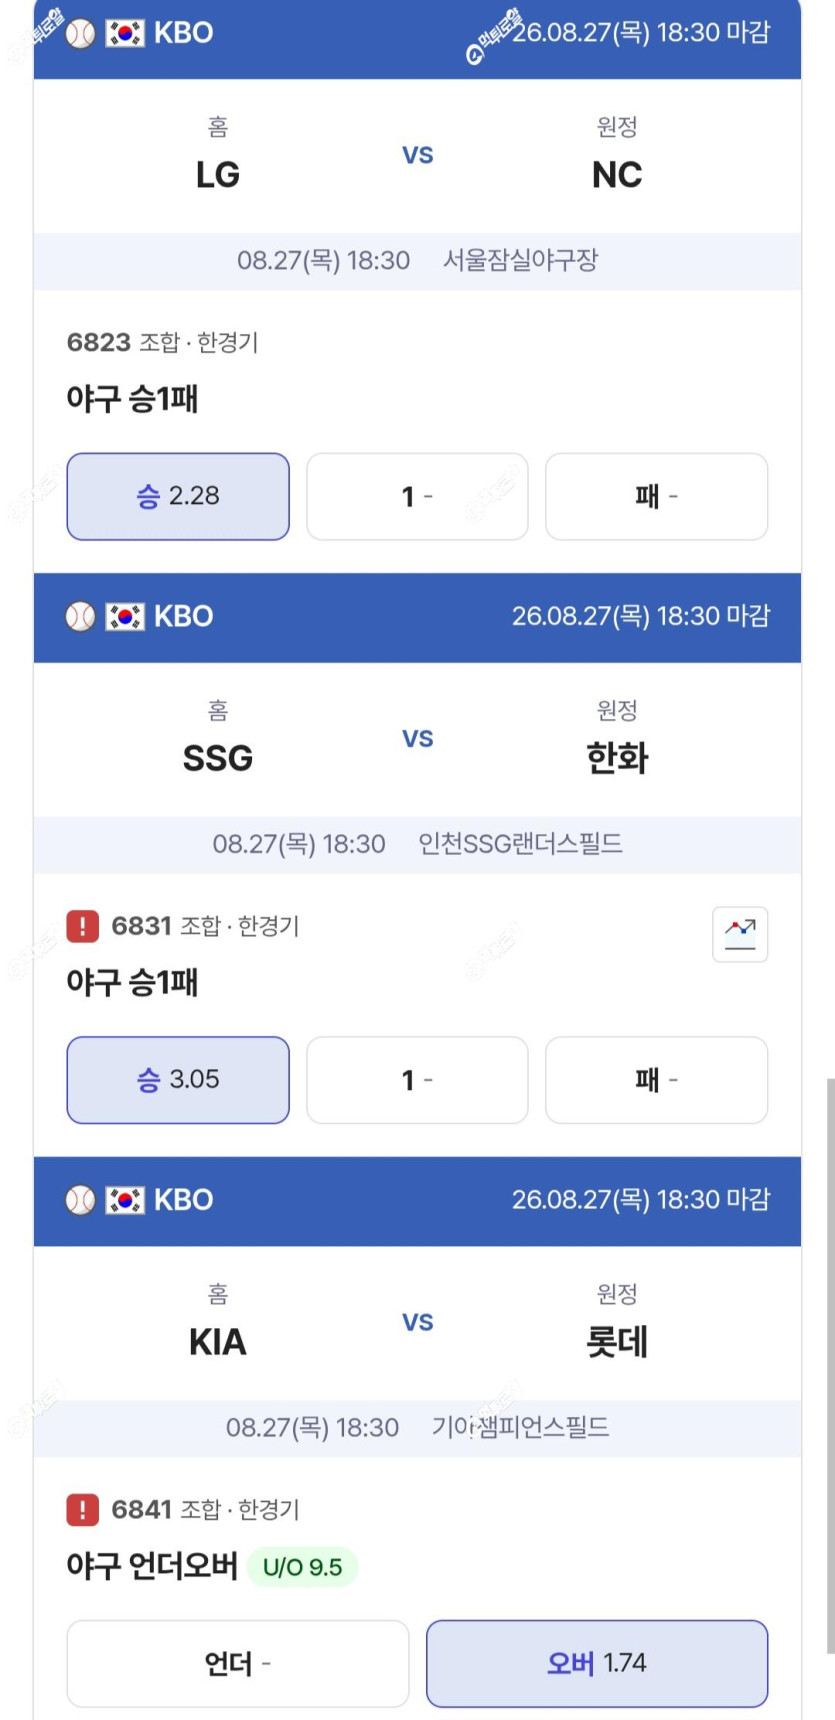835x1720 pixels.
Task: Select the 패 option in LG vs NC
Action: point(657,496)
